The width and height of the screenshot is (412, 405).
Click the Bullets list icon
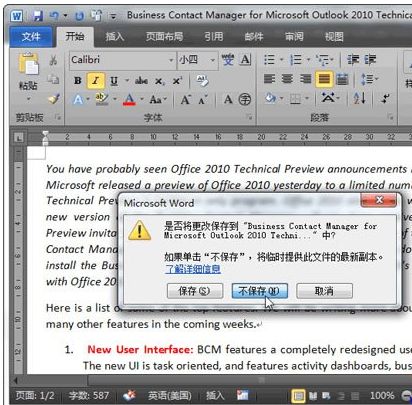point(269,60)
